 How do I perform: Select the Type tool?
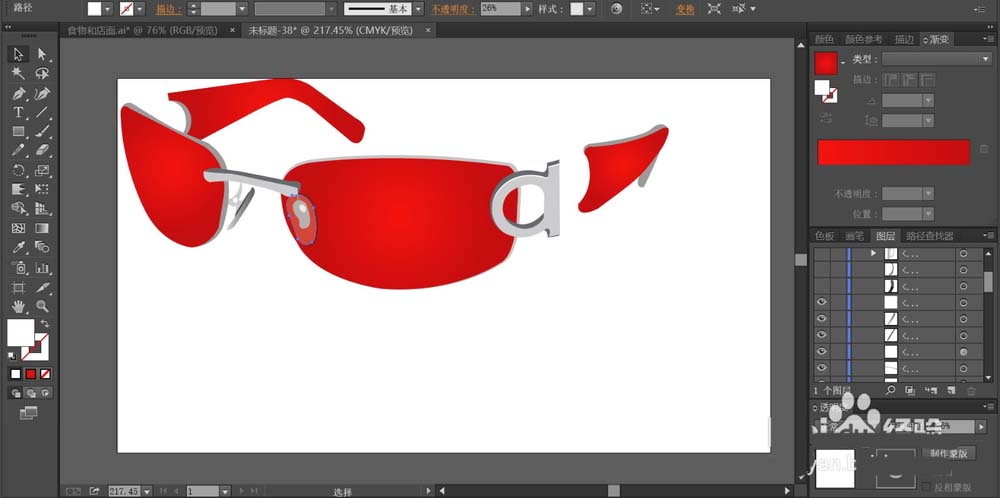click(x=18, y=112)
